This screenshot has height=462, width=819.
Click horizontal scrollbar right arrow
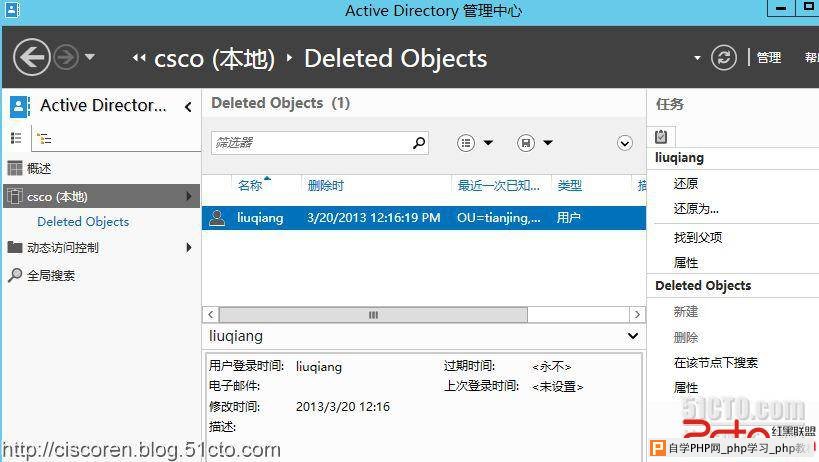(637, 314)
